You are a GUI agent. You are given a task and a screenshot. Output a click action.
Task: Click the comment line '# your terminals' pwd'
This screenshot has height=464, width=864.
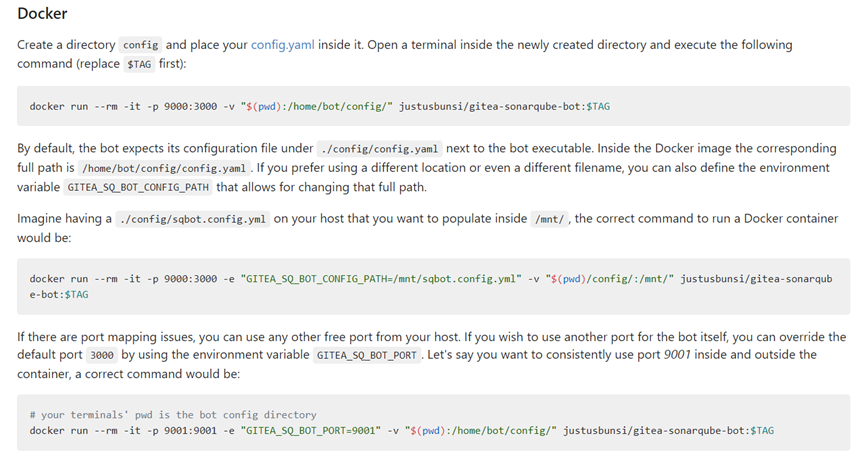coord(173,415)
